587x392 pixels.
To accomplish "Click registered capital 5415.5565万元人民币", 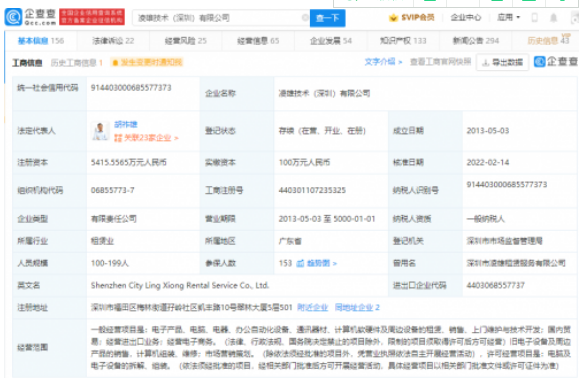I will pyautogui.click(x=129, y=162).
